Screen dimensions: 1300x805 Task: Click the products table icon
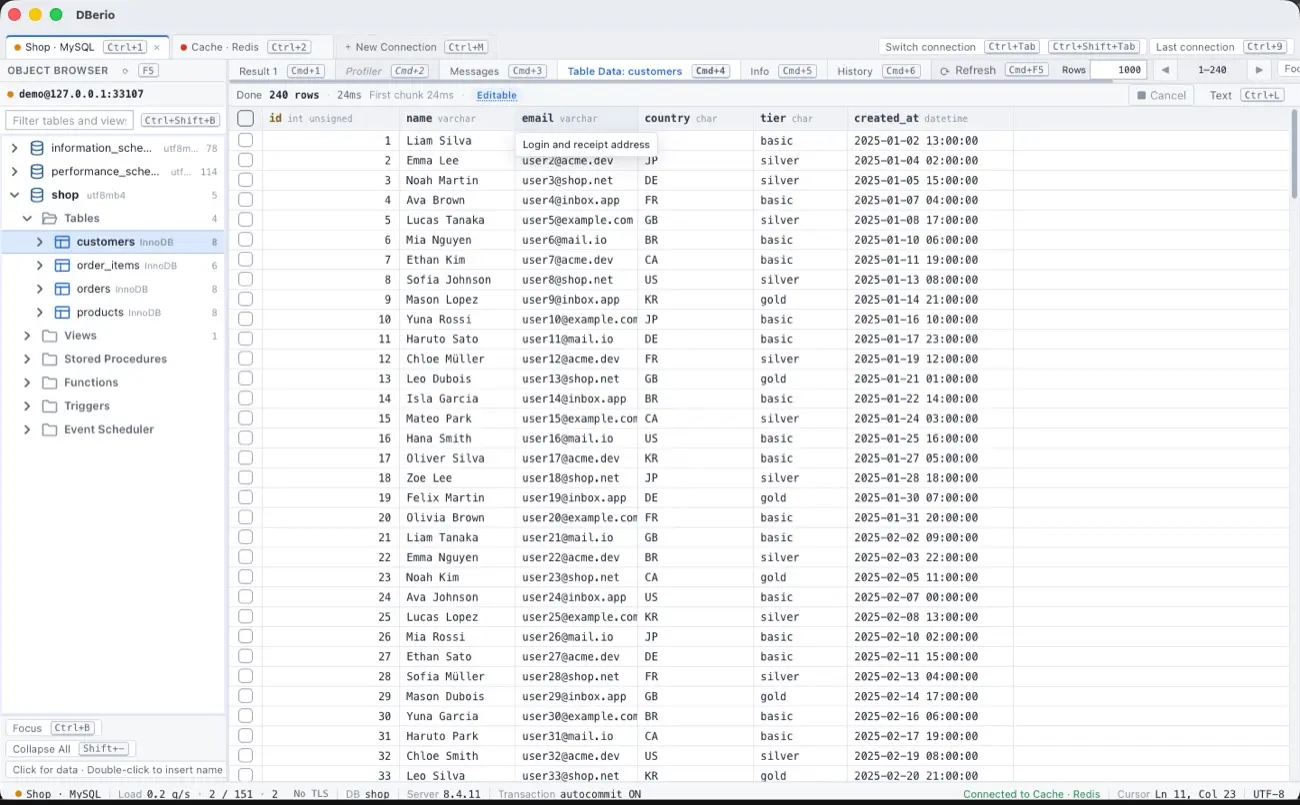coord(62,312)
